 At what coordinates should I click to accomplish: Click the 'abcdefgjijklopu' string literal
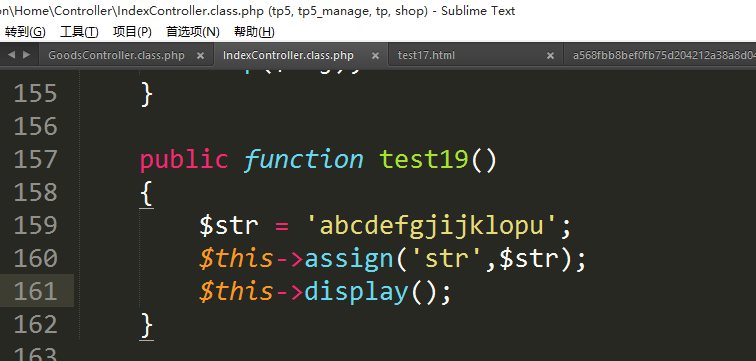(432, 226)
